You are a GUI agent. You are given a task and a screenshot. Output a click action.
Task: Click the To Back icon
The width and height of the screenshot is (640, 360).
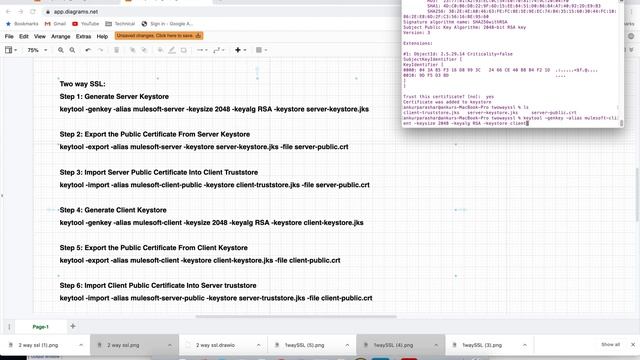[144, 50]
